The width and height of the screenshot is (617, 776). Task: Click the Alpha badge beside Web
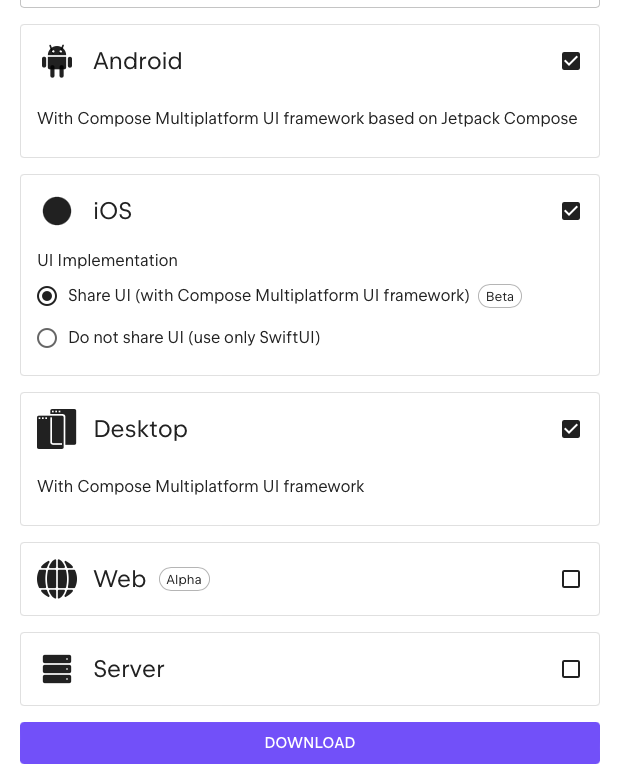tap(184, 580)
